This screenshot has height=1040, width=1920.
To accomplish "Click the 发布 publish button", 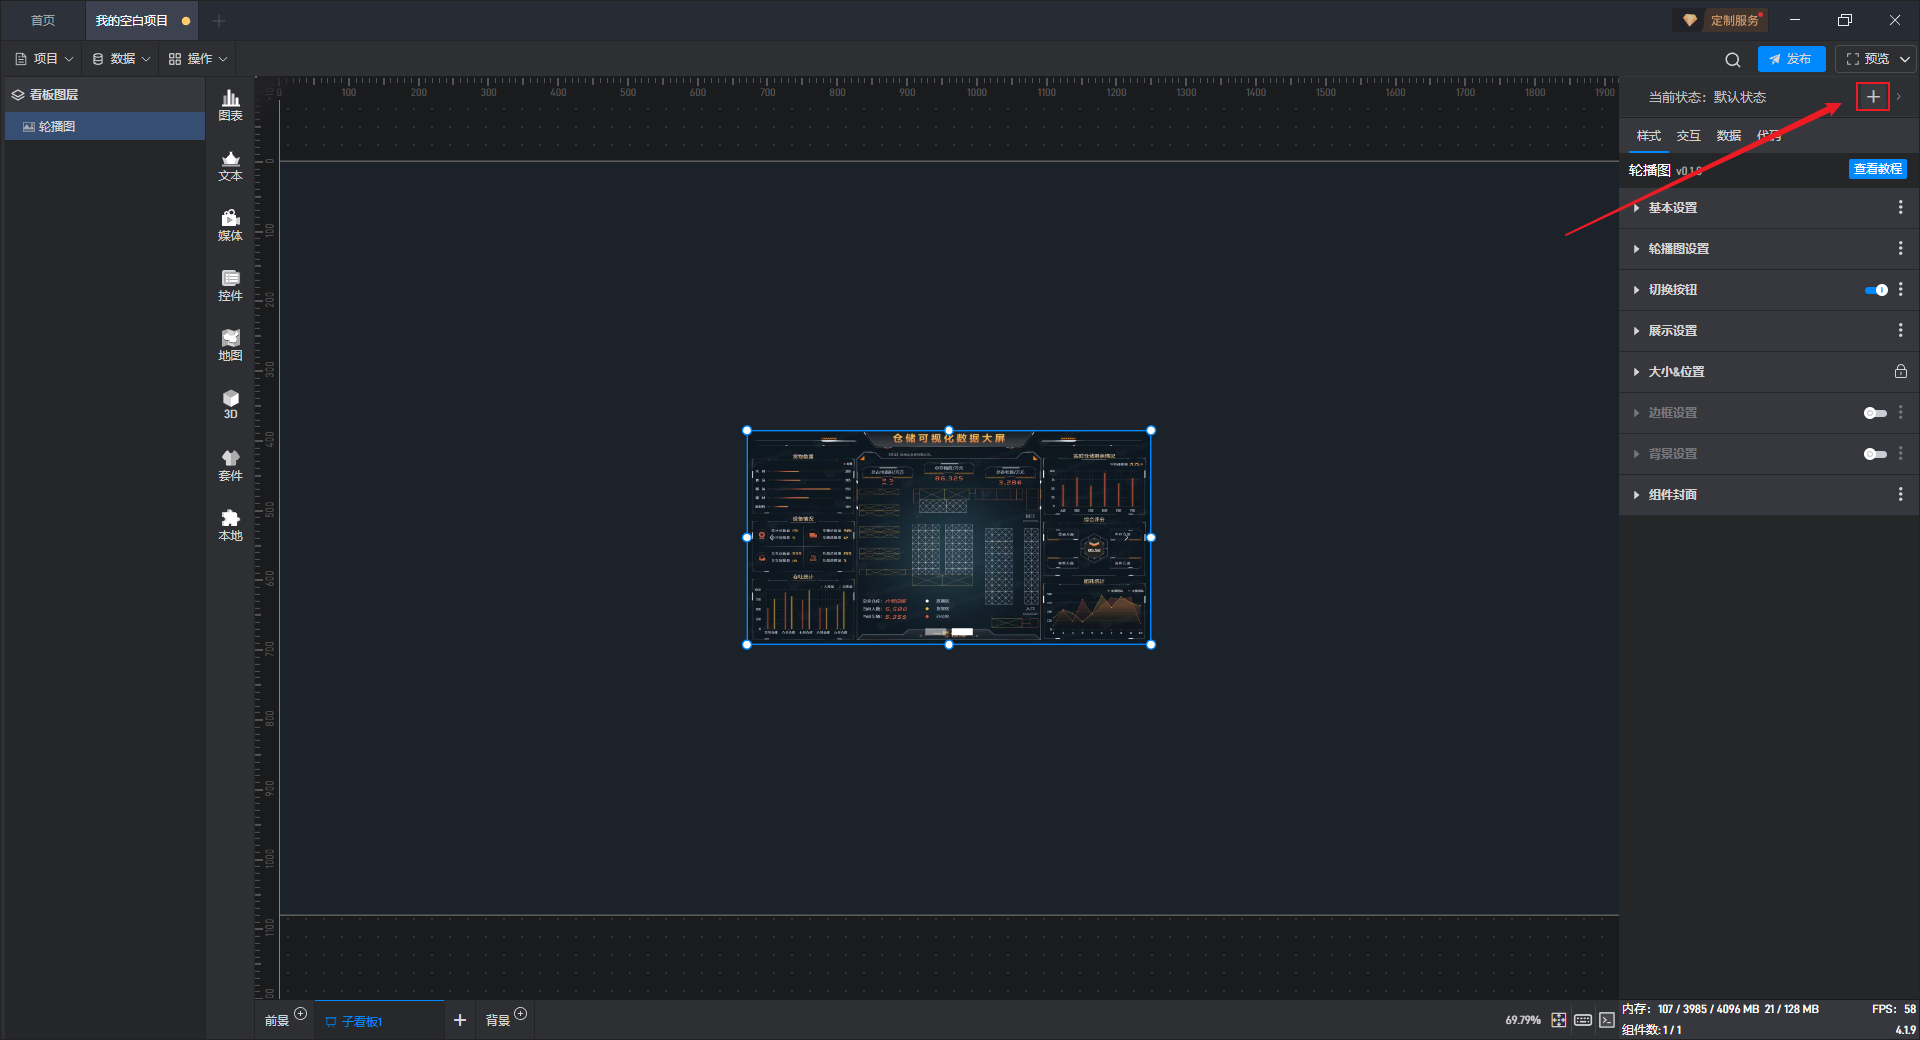I will (x=1791, y=59).
